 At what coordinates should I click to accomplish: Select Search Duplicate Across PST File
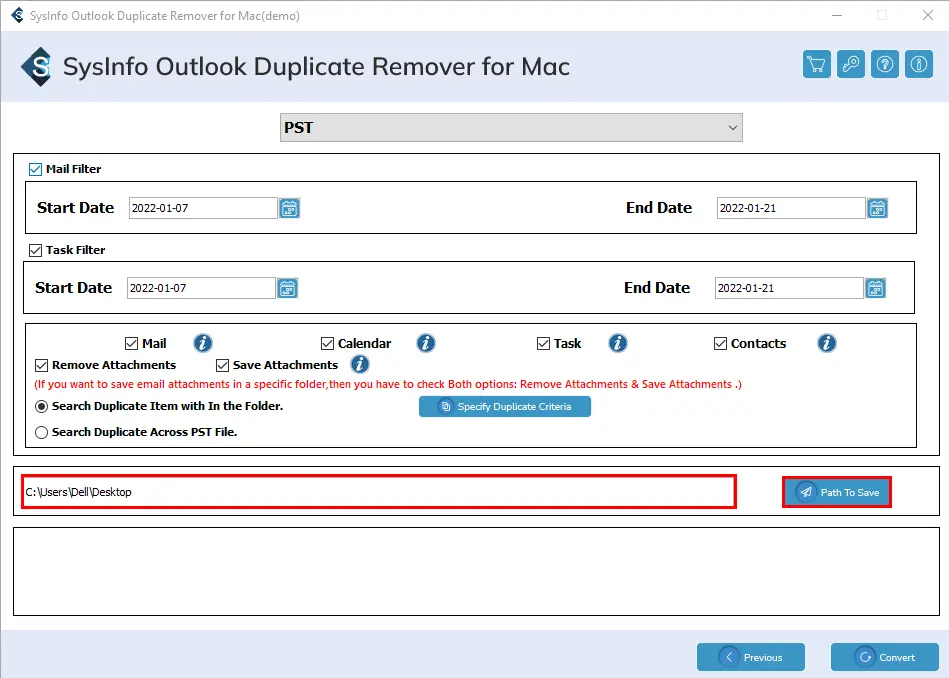(x=41, y=432)
